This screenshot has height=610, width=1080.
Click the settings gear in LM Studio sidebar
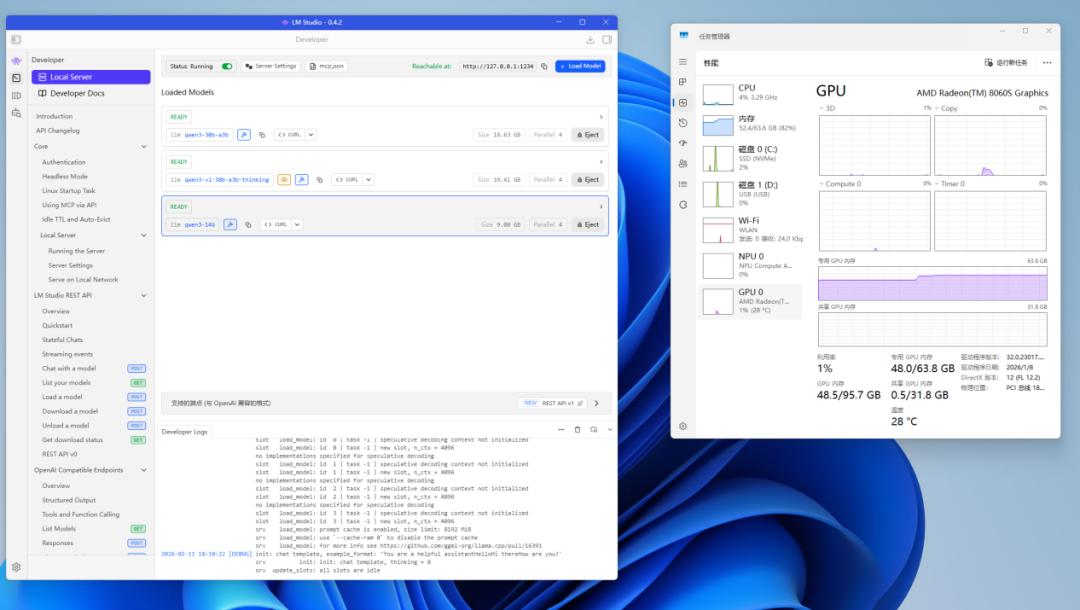16,567
